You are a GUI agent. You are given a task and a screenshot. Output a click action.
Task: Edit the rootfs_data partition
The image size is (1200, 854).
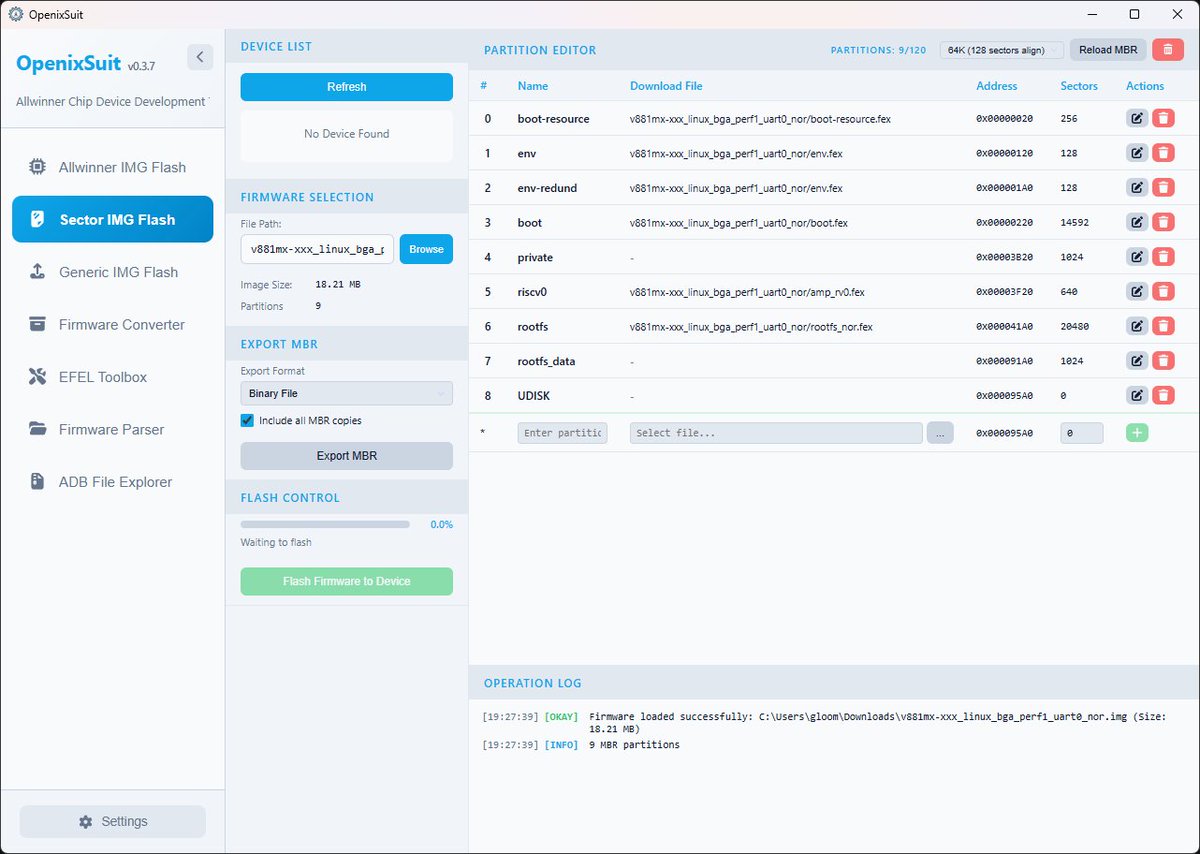click(x=1137, y=361)
